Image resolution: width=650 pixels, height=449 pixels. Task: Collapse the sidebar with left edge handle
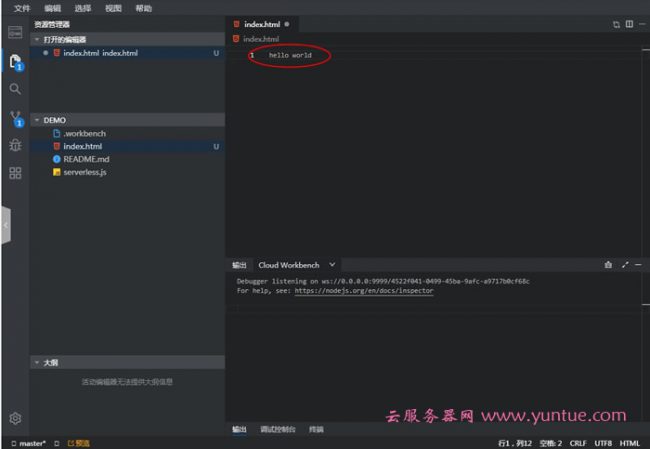4,226
